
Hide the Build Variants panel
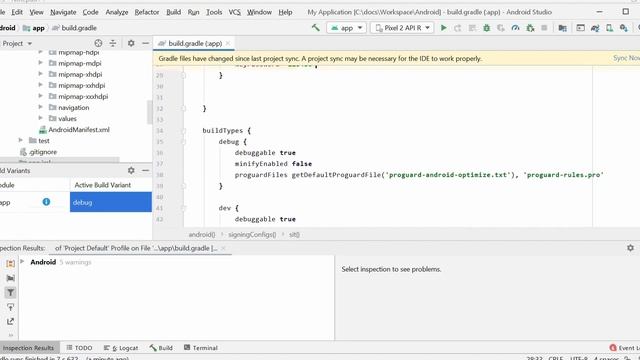145,170
